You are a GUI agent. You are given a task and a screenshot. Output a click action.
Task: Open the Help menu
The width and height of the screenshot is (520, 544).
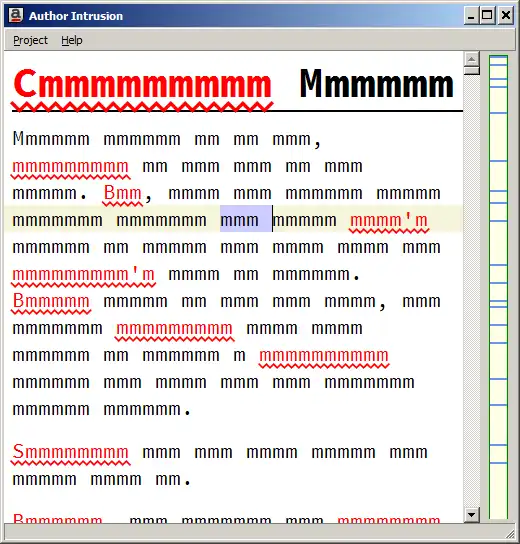tap(72, 40)
